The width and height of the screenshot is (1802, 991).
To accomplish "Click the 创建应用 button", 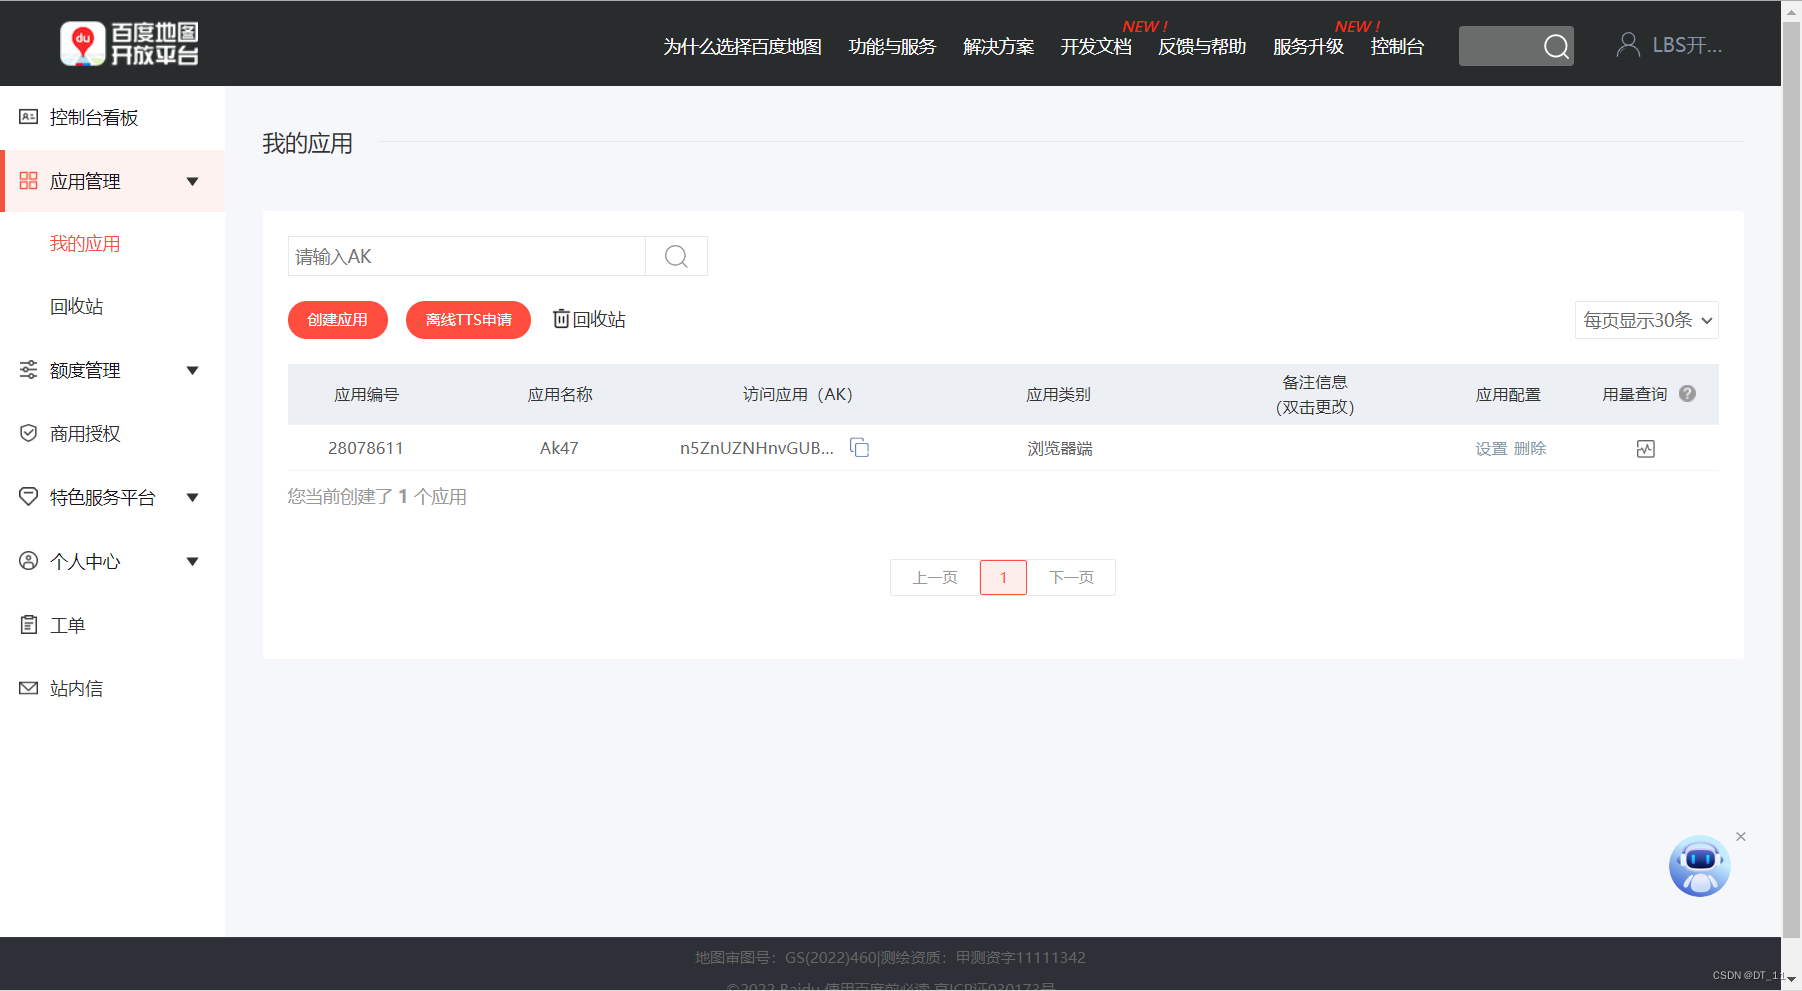I will click(338, 320).
